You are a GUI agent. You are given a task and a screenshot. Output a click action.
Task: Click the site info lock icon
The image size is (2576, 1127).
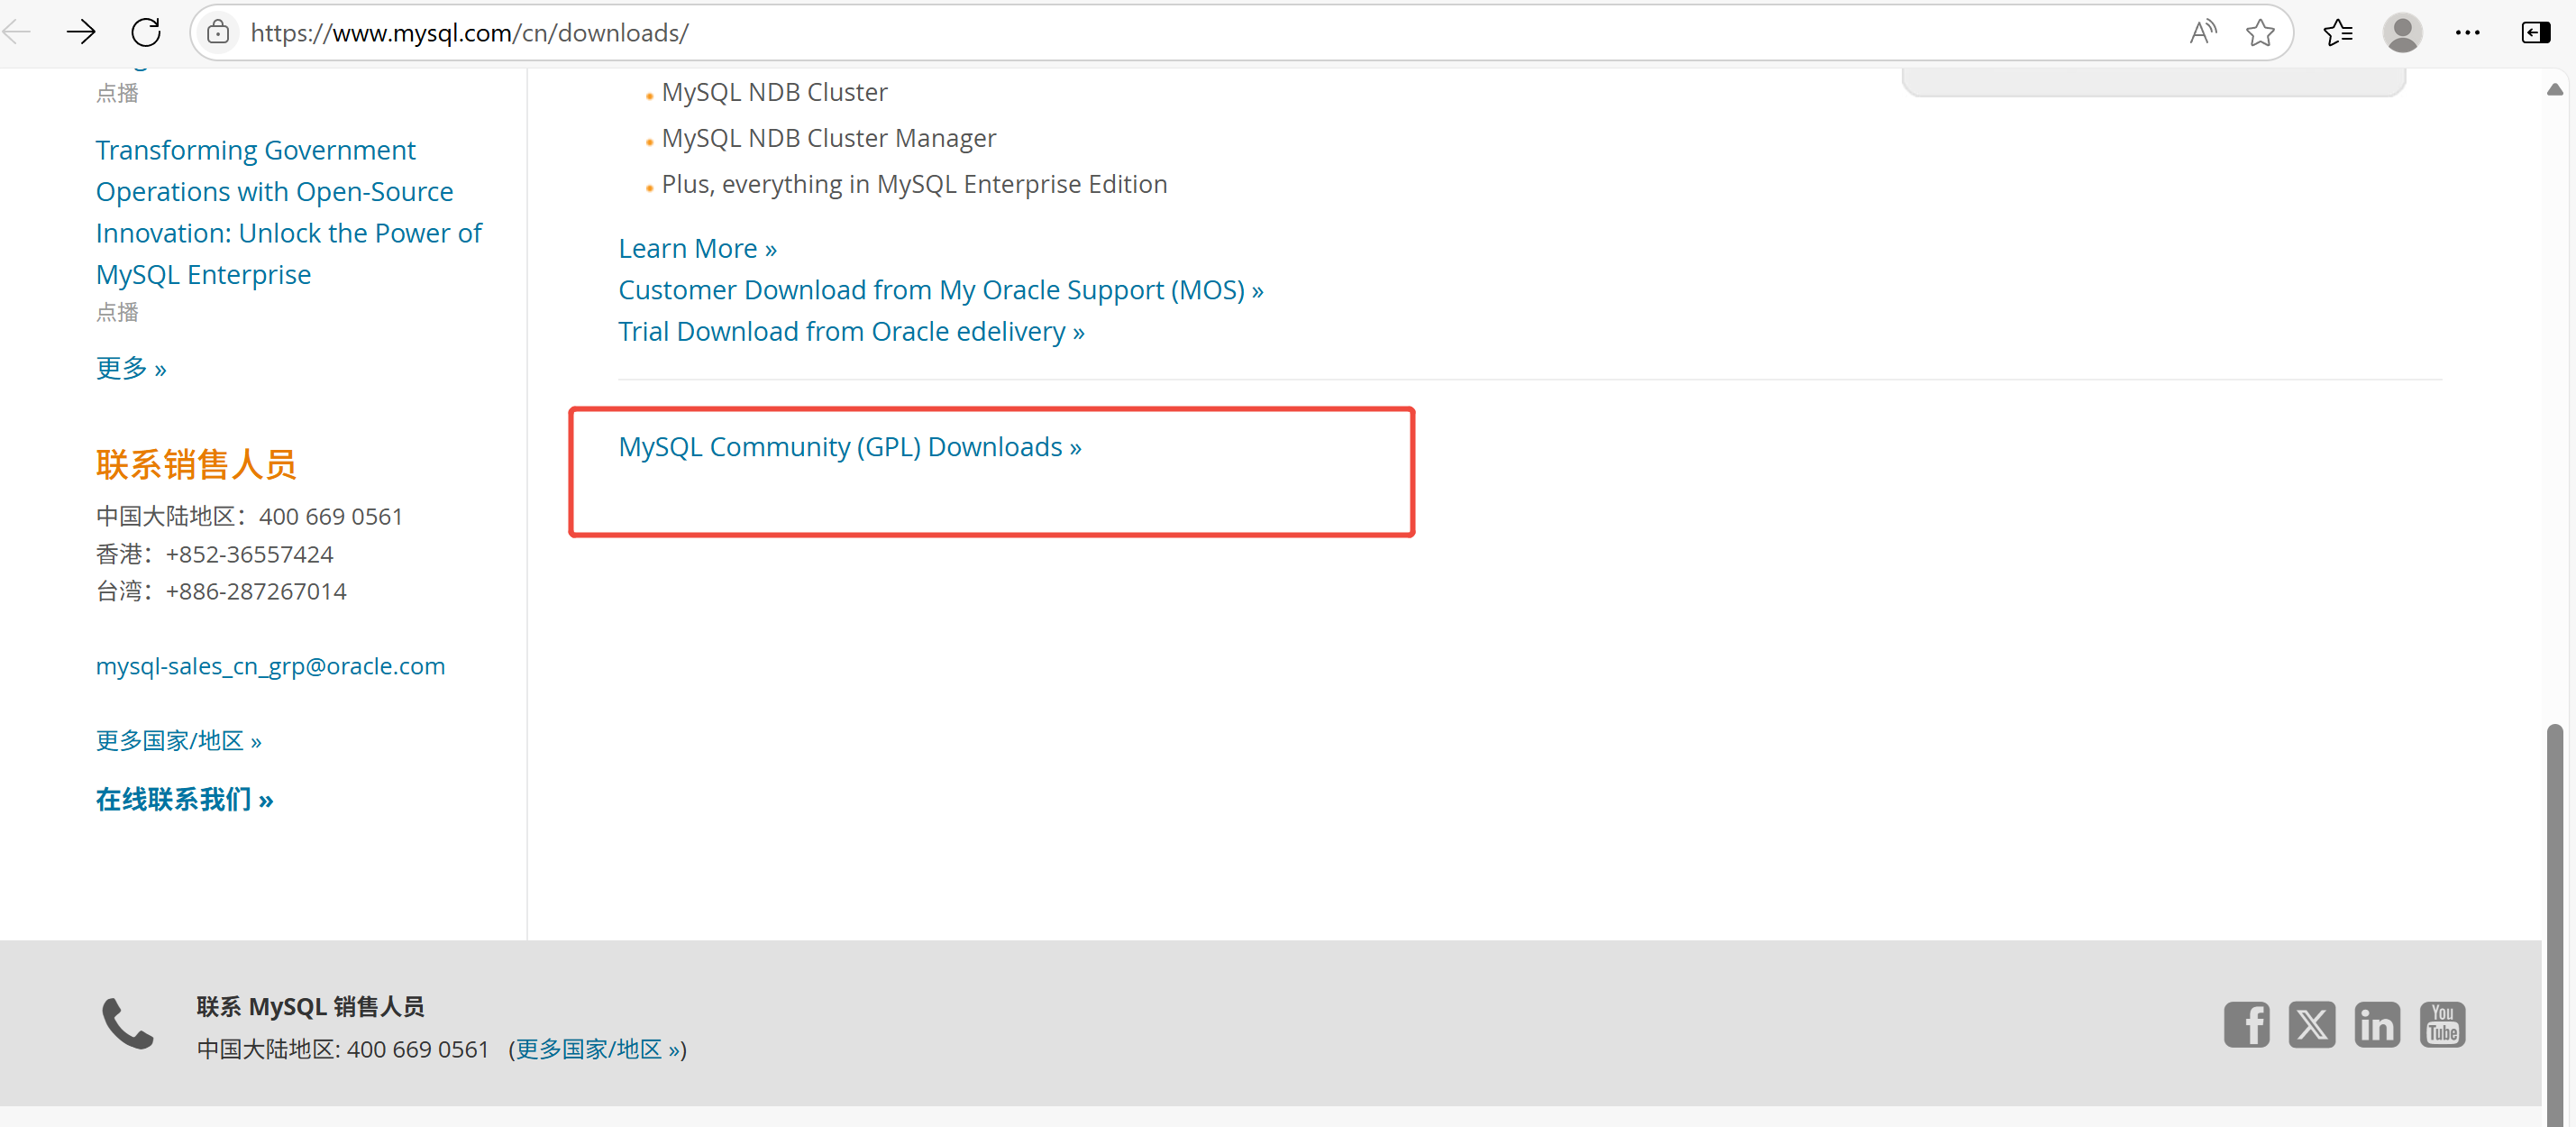pyautogui.click(x=218, y=33)
